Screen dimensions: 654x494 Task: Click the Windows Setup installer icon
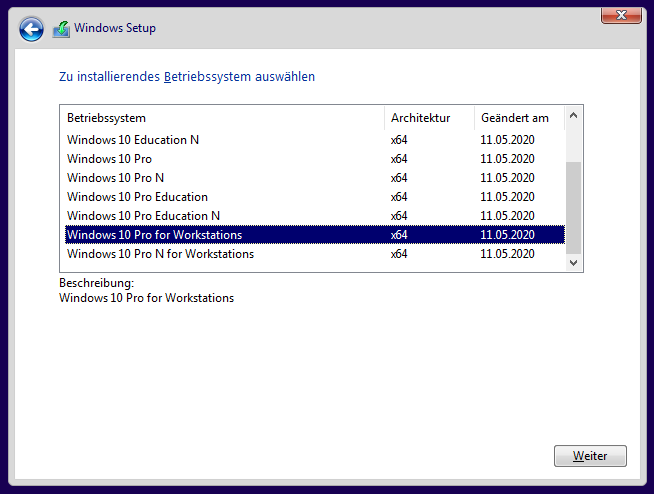pyautogui.click(x=61, y=29)
